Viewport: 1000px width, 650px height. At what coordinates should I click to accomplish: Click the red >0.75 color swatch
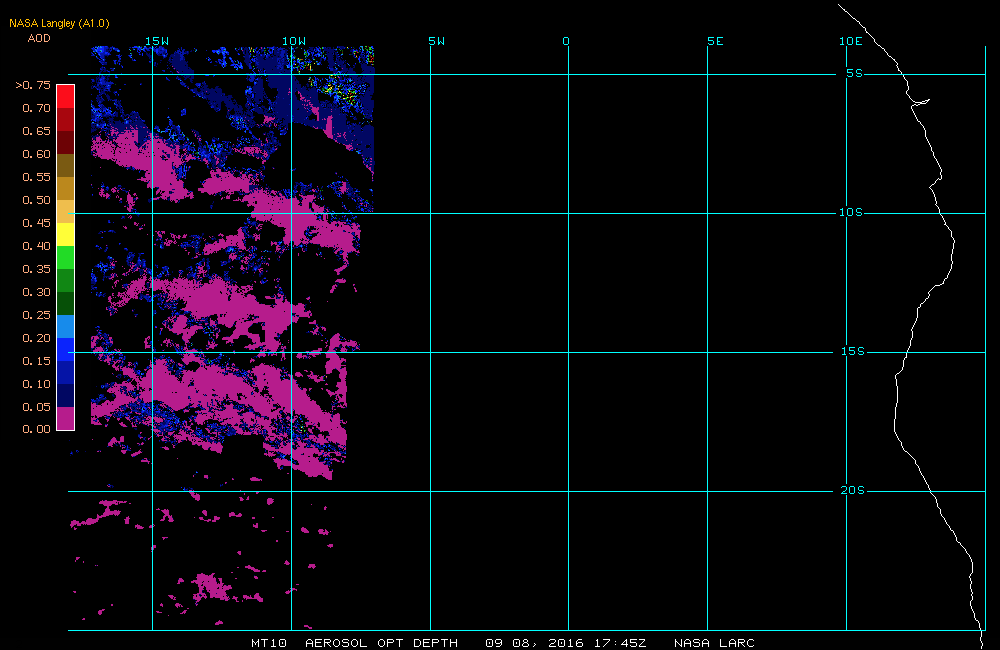[66, 96]
